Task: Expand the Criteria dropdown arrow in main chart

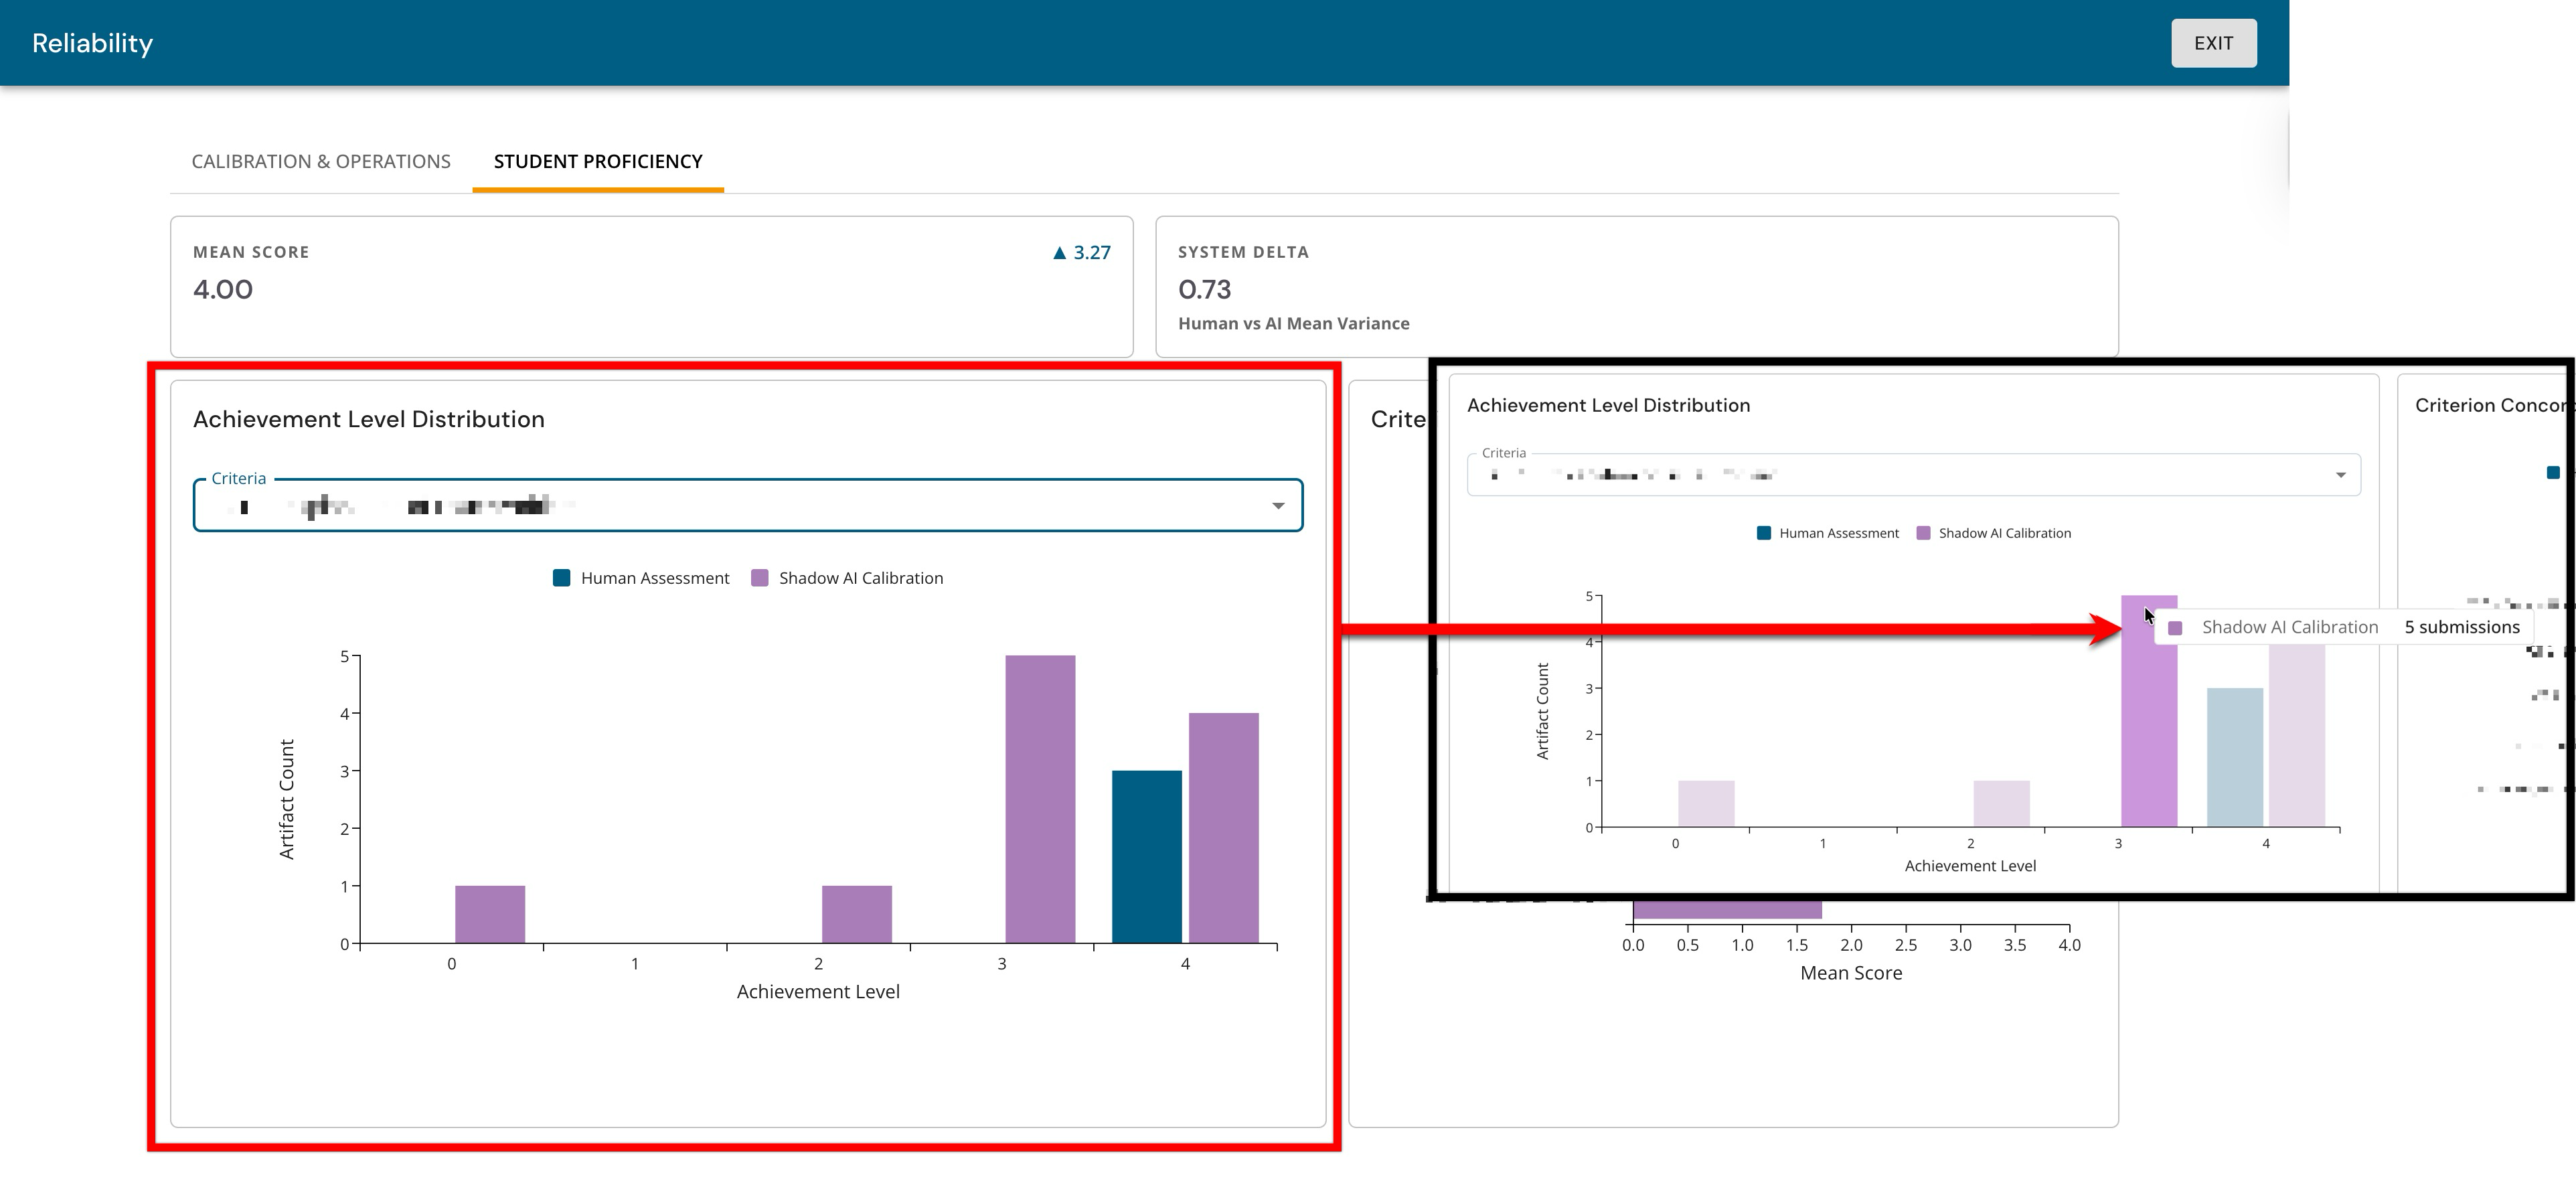Action: click(x=1278, y=506)
